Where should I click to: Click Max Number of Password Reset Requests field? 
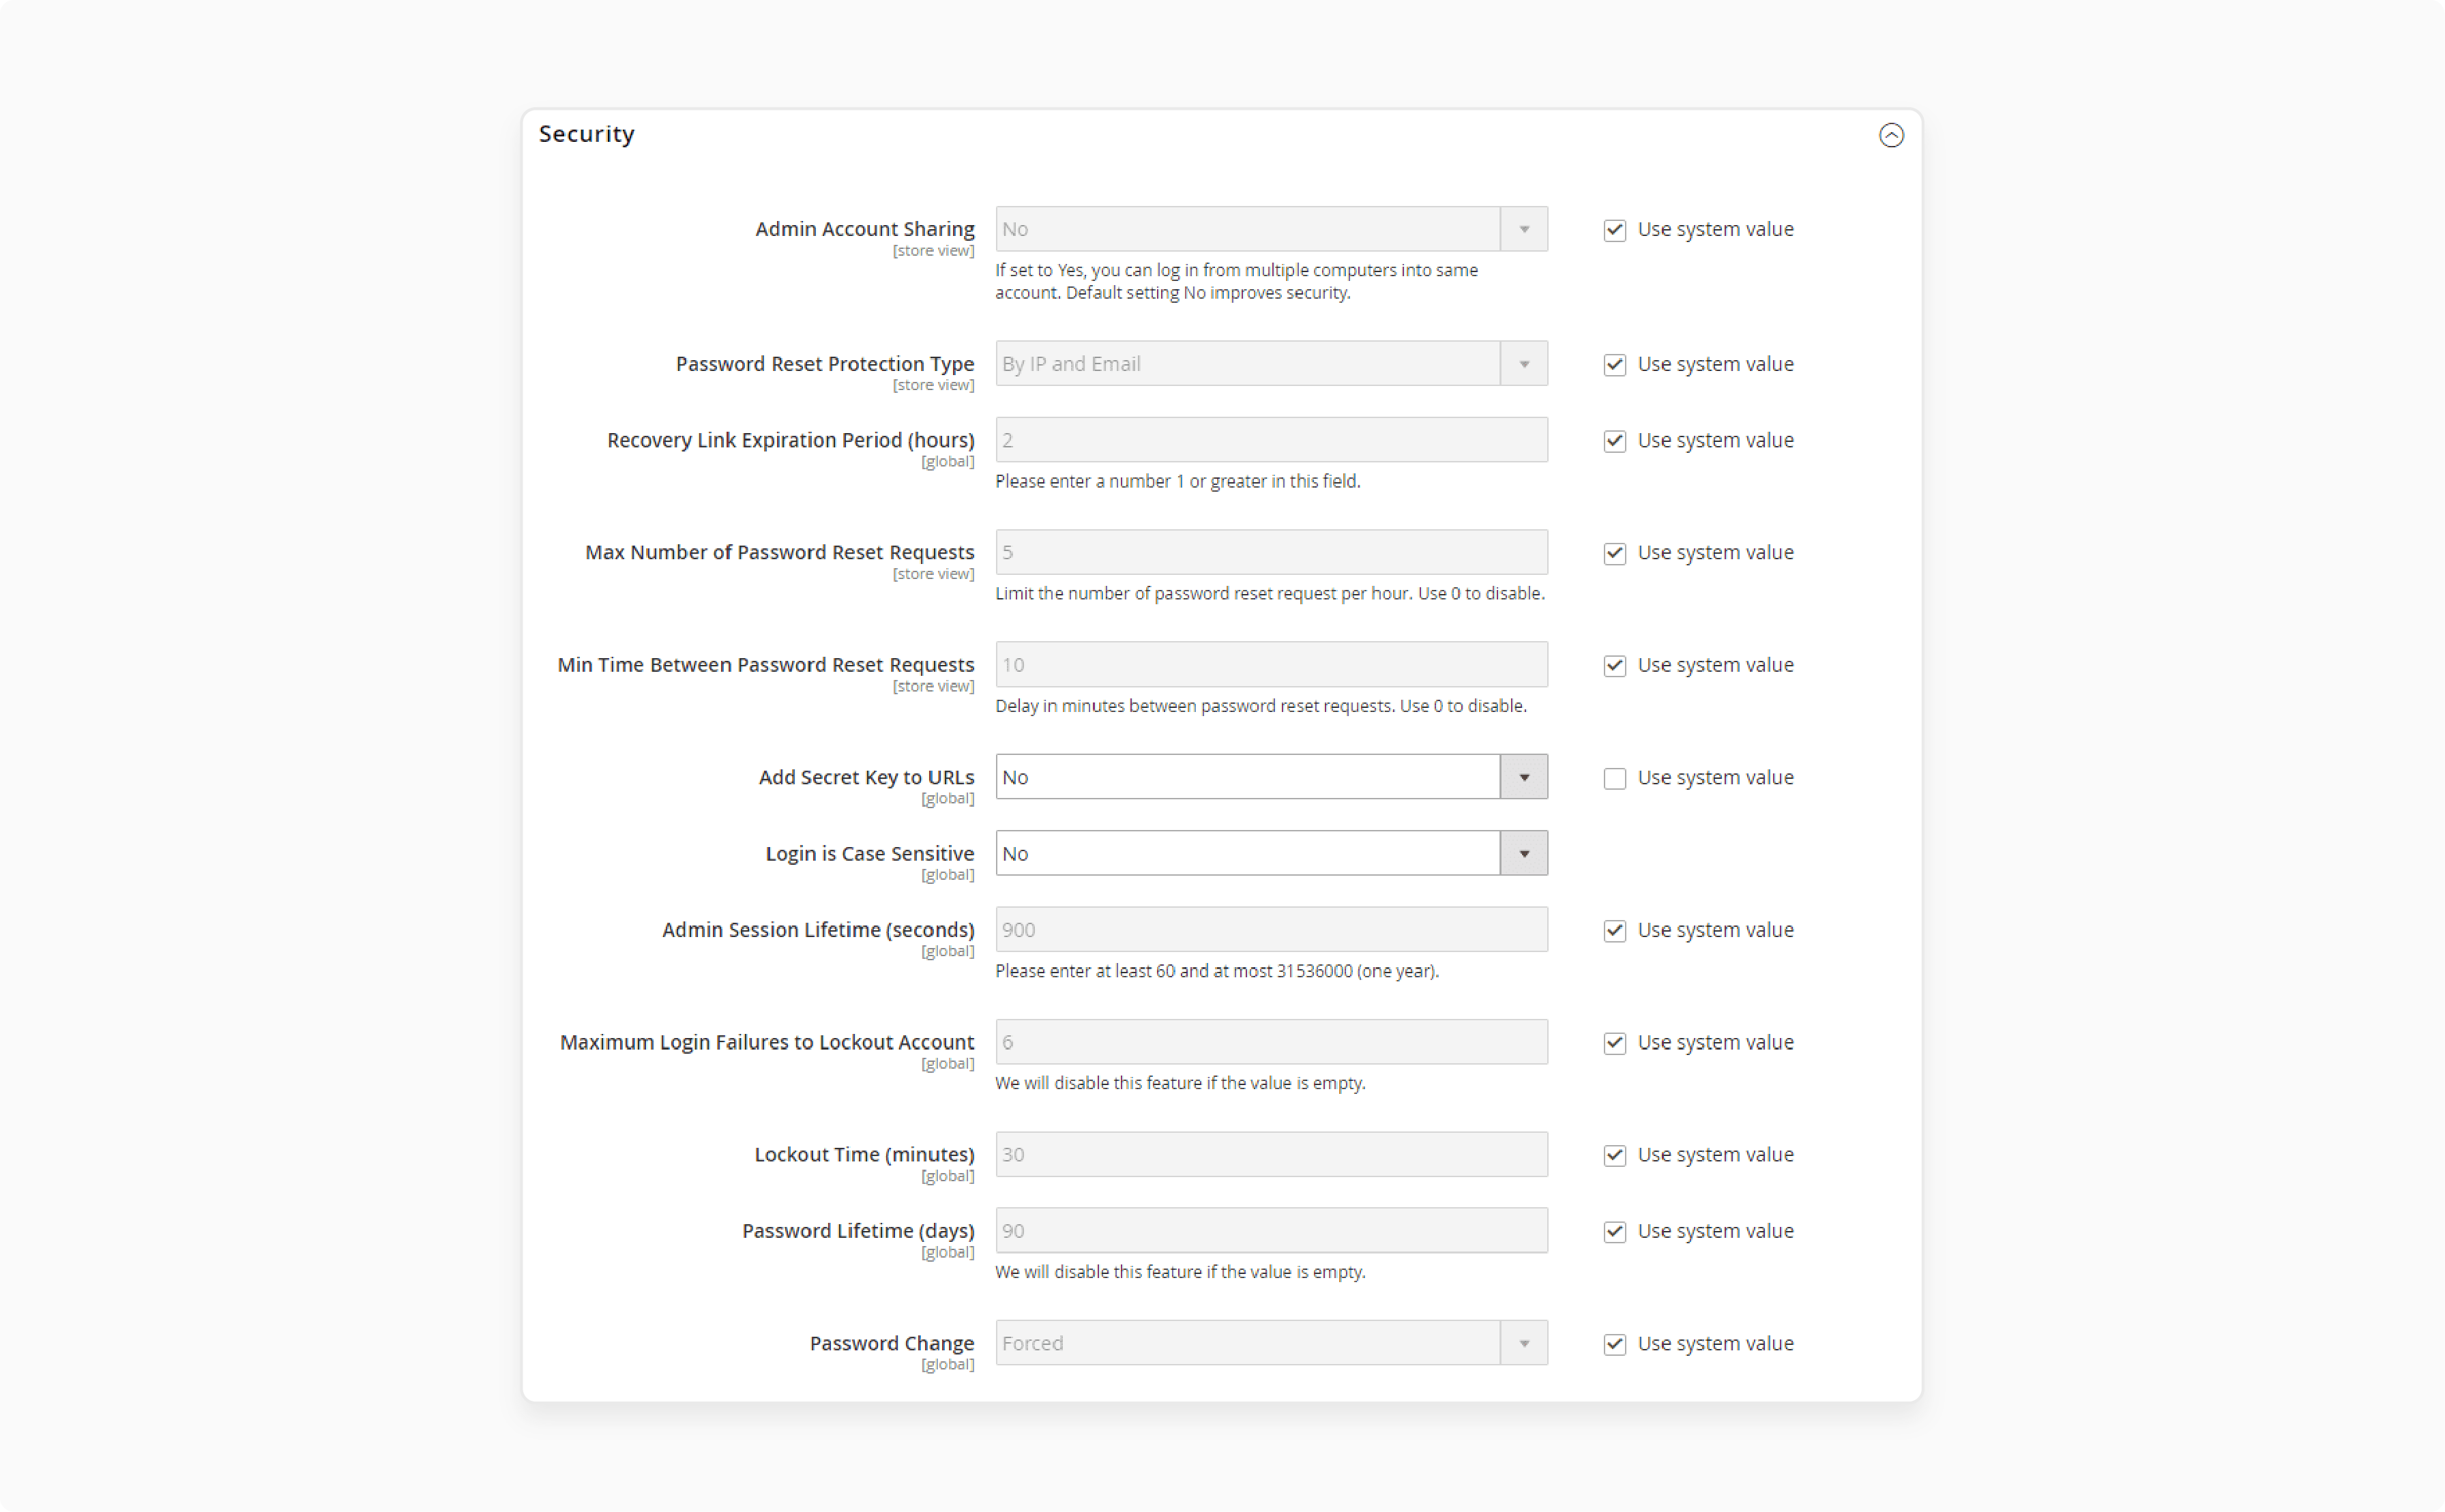coord(1270,552)
